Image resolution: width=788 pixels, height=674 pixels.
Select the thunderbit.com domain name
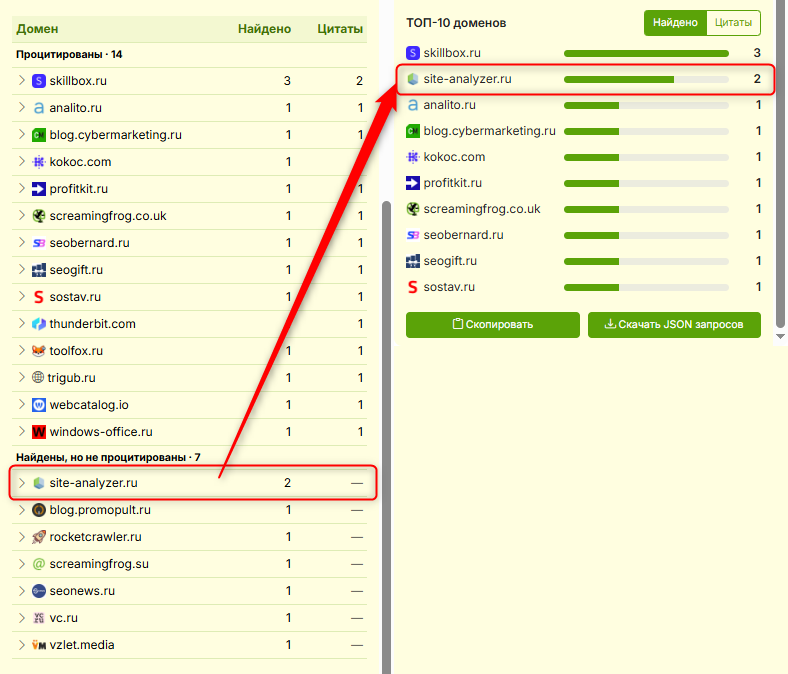92,324
